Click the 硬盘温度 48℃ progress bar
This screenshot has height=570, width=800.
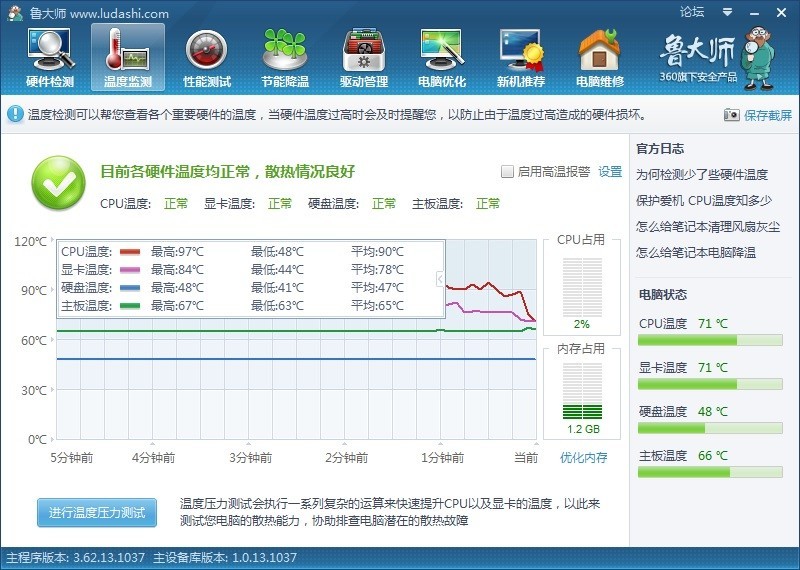click(710, 428)
